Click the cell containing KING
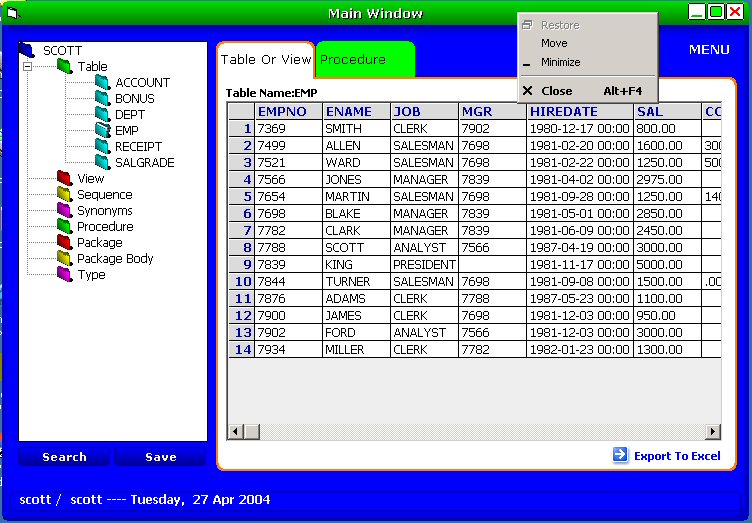The width and height of the screenshot is (752, 523). pos(357,264)
